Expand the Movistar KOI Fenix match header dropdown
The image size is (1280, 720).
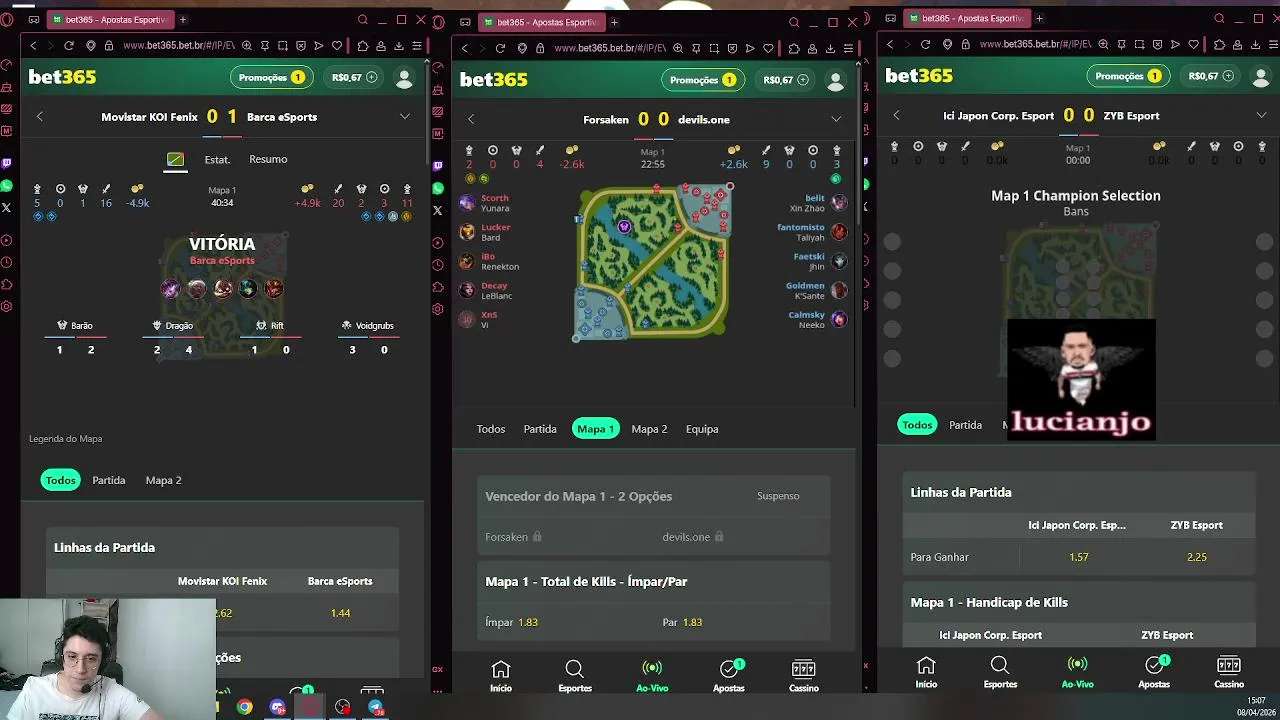(x=405, y=117)
